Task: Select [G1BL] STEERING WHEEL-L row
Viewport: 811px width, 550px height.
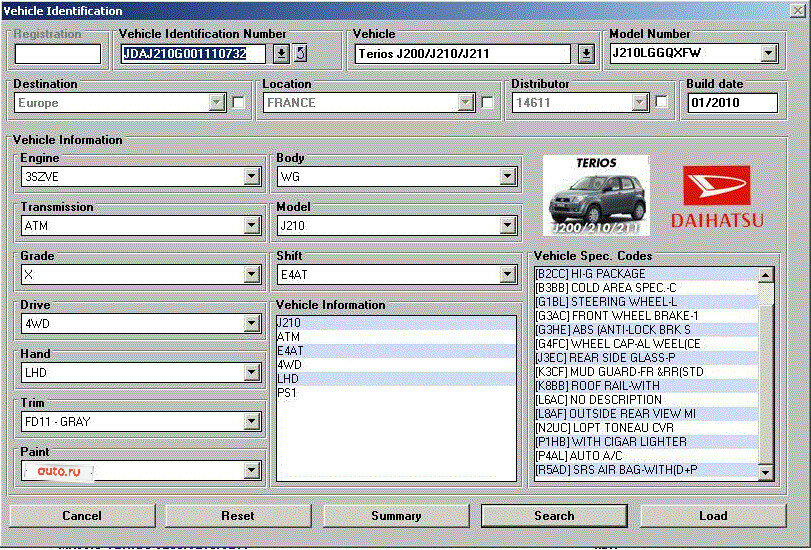Action: pos(647,302)
